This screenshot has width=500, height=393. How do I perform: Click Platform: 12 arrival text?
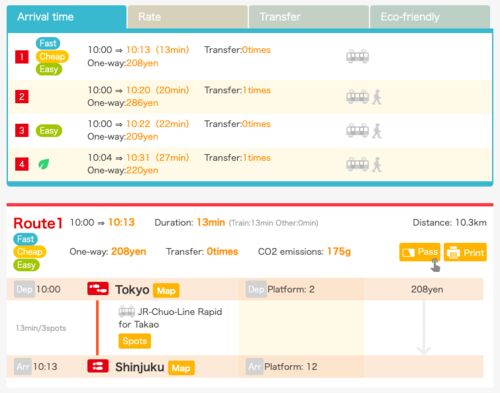[290, 367]
